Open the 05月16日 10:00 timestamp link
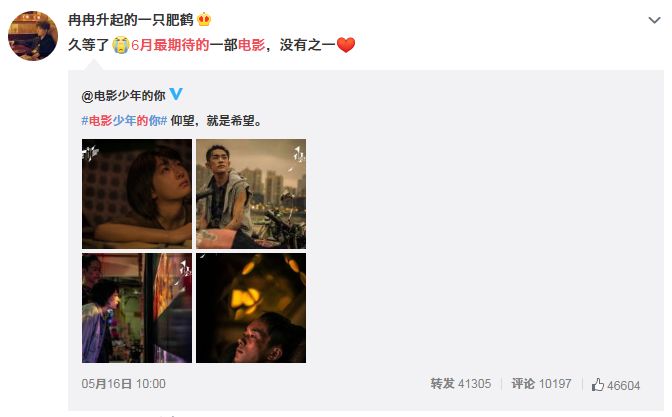The image size is (672, 417). (123, 384)
